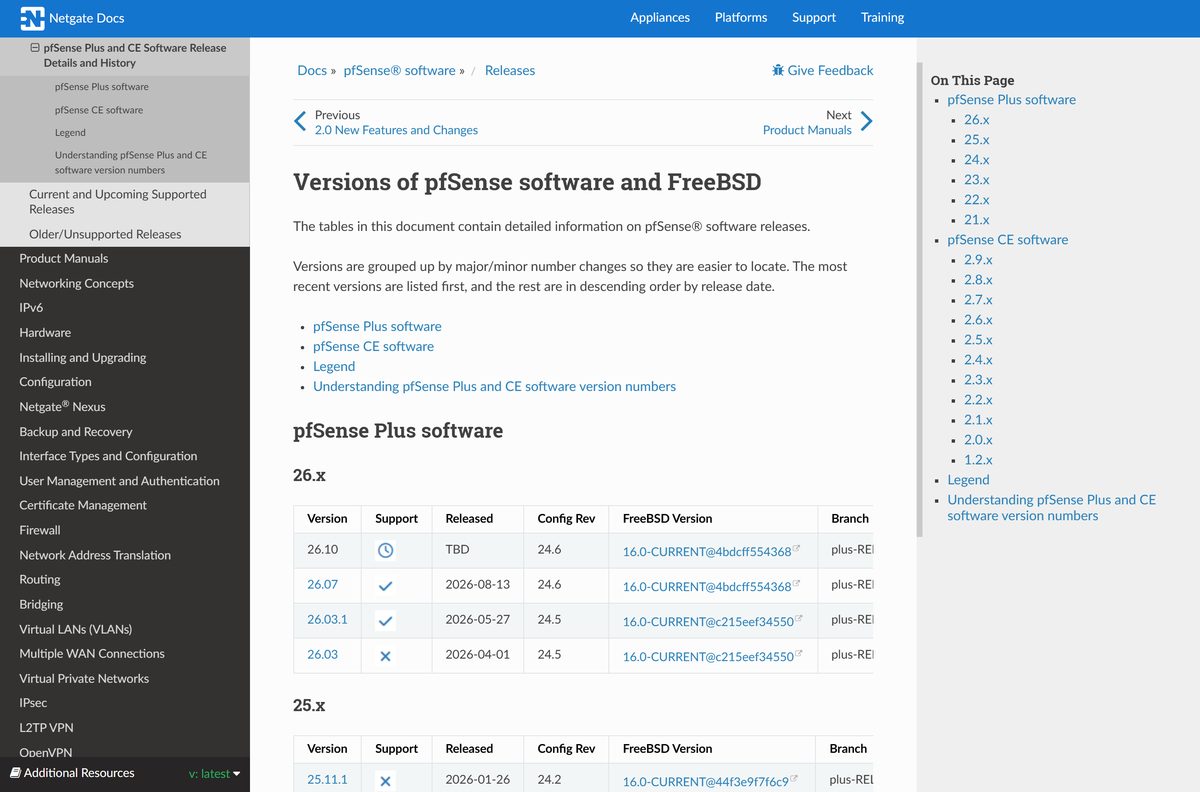Image resolution: width=1200 pixels, height=792 pixels.
Task: Open Older/Unsupported Releases in sidebar
Action: point(105,234)
